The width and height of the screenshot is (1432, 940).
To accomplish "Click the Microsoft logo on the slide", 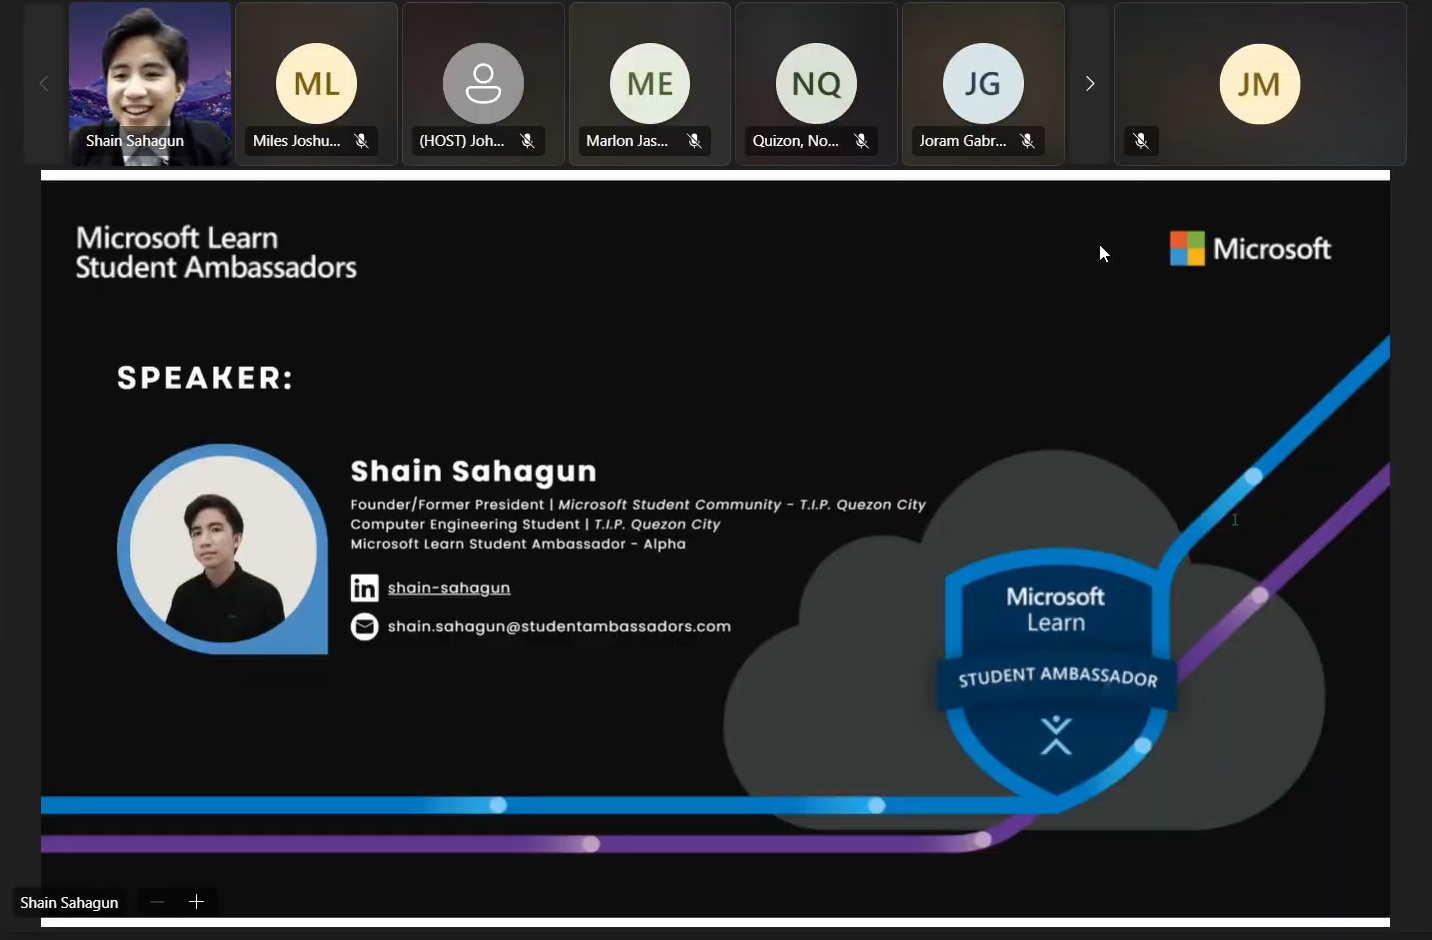I will point(1250,249).
